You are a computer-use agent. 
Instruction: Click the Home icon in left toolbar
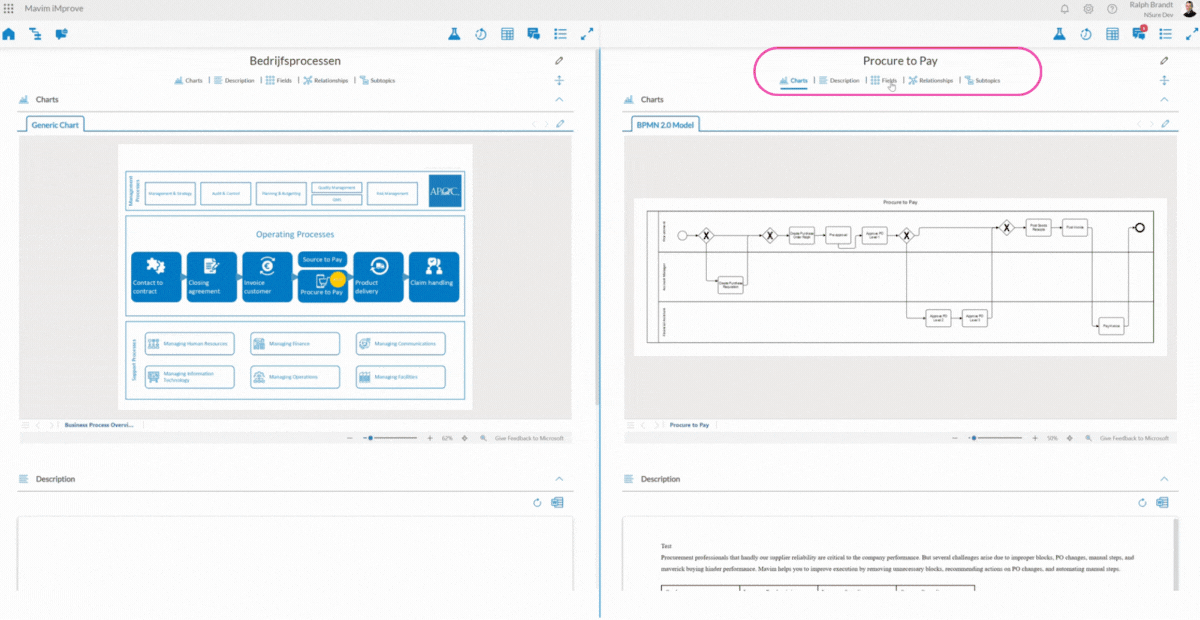tap(9, 34)
